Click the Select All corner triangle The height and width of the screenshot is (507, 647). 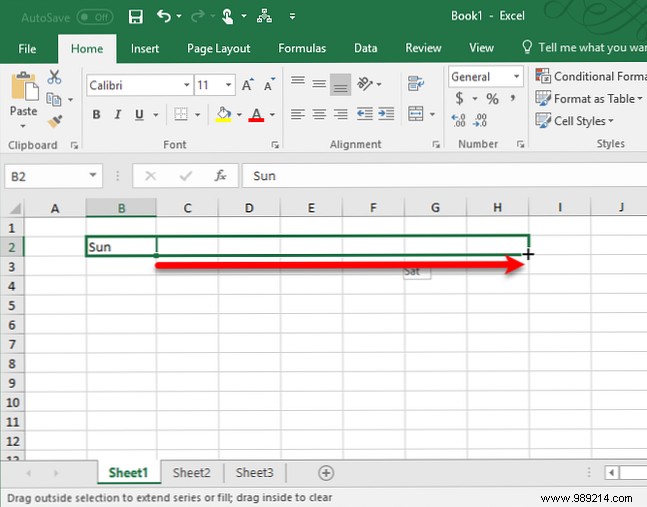[x=15, y=208]
